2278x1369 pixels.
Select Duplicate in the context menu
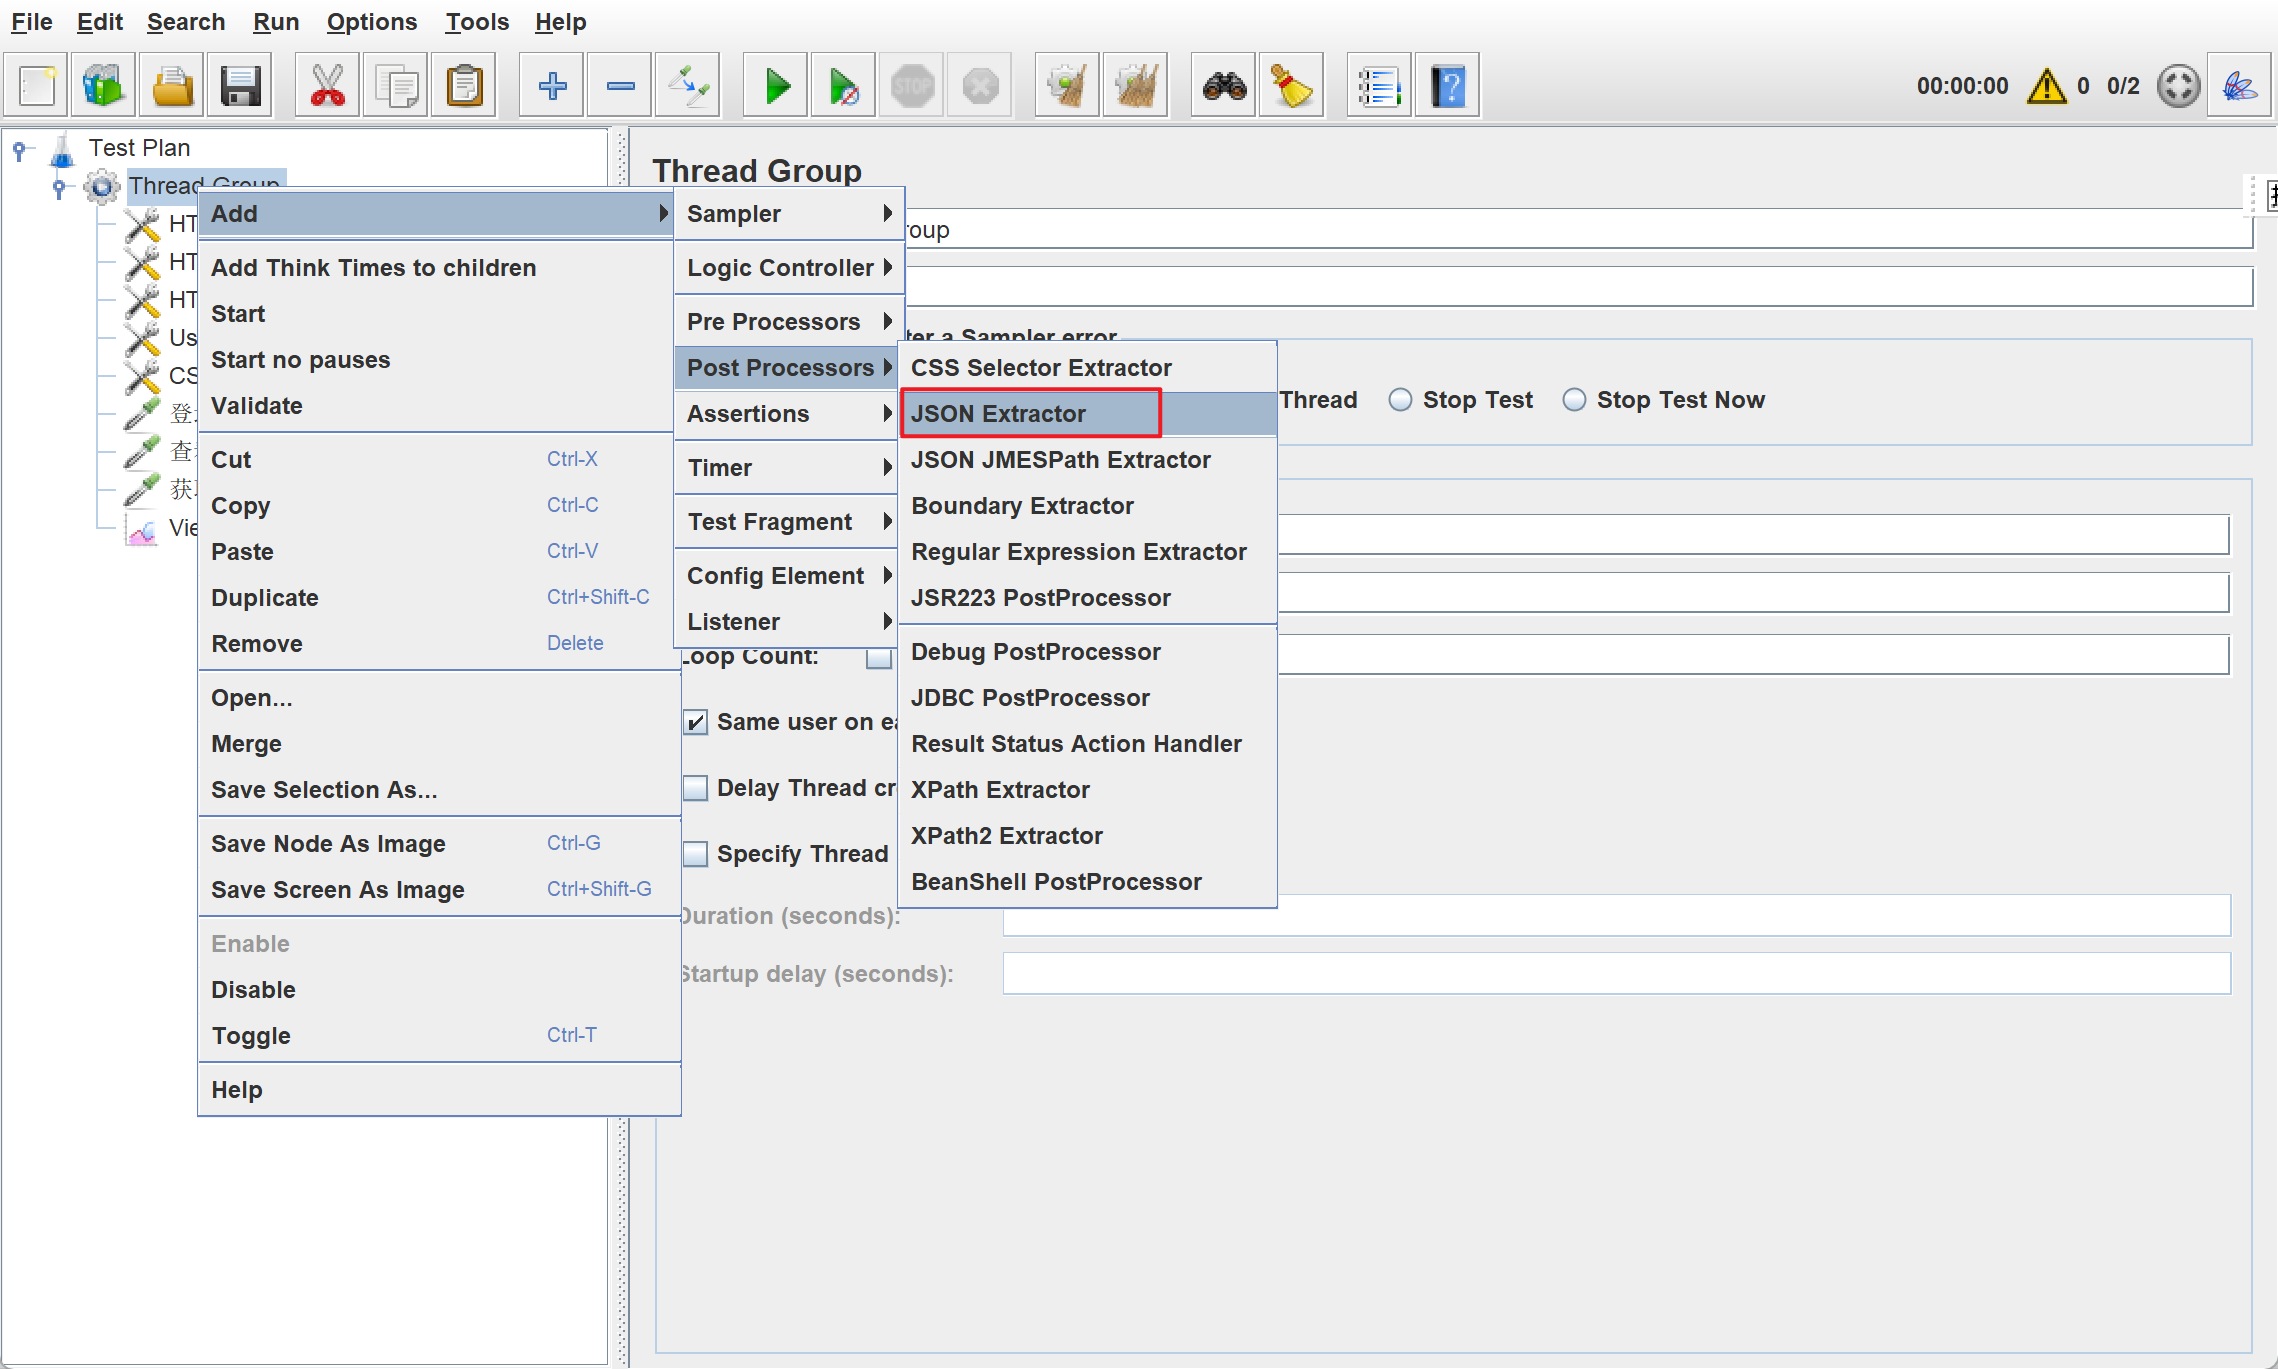pyautogui.click(x=264, y=598)
